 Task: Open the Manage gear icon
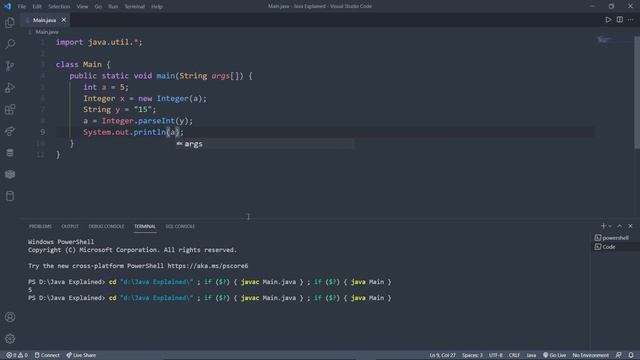click(x=10, y=339)
